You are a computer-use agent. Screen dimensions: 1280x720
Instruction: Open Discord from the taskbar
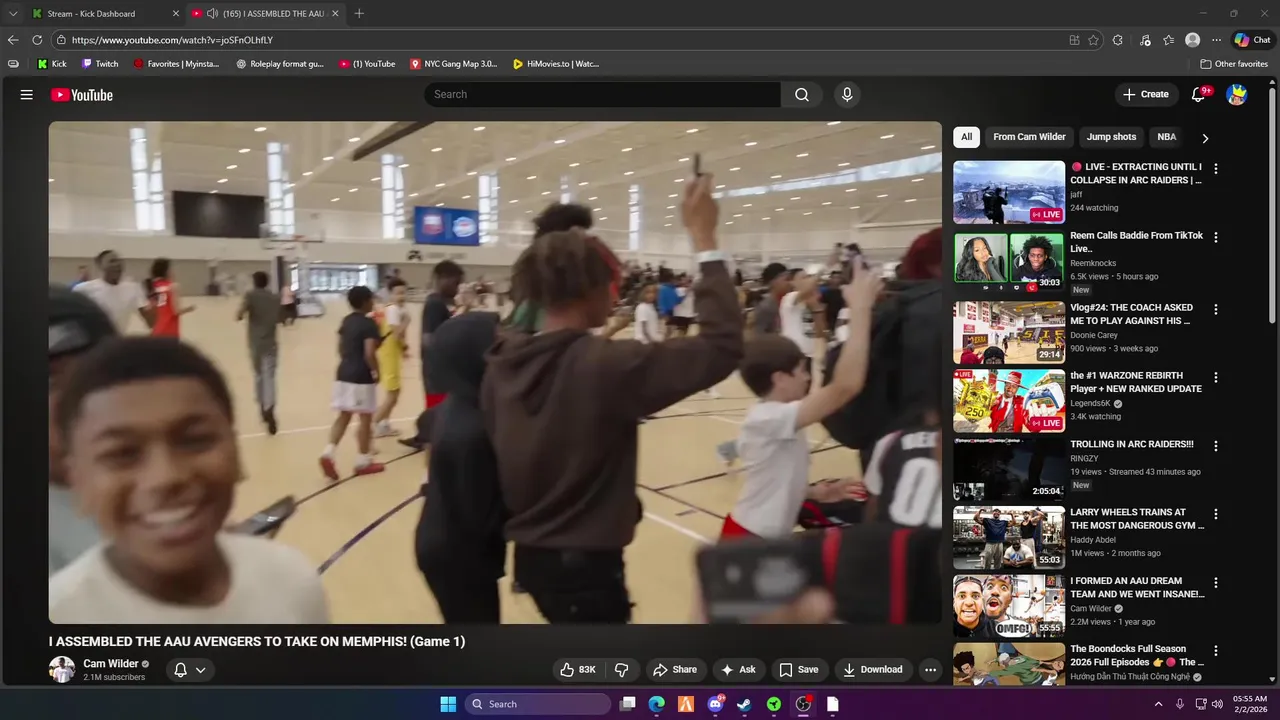(715, 704)
